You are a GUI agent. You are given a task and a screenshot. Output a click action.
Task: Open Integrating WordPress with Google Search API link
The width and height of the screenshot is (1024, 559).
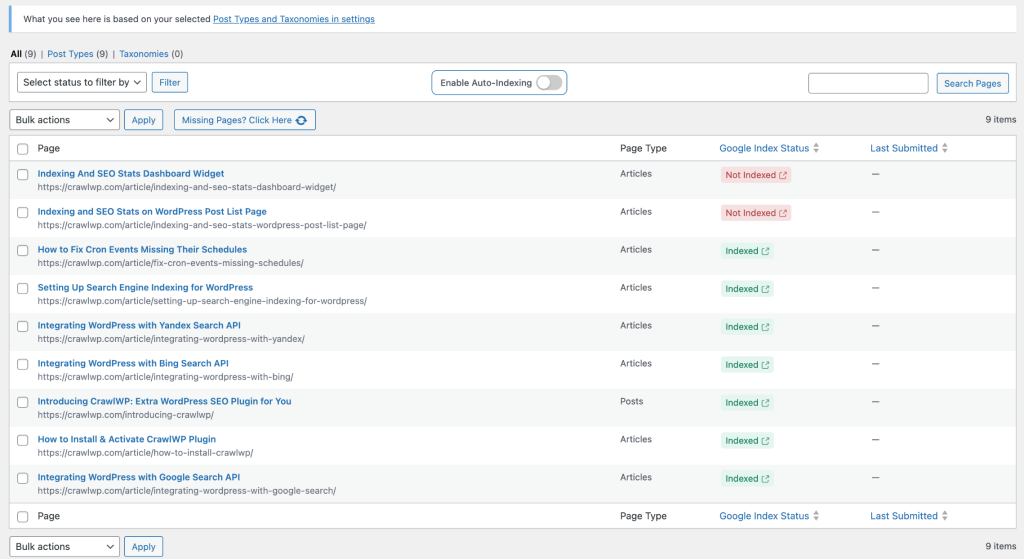pos(138,477)
